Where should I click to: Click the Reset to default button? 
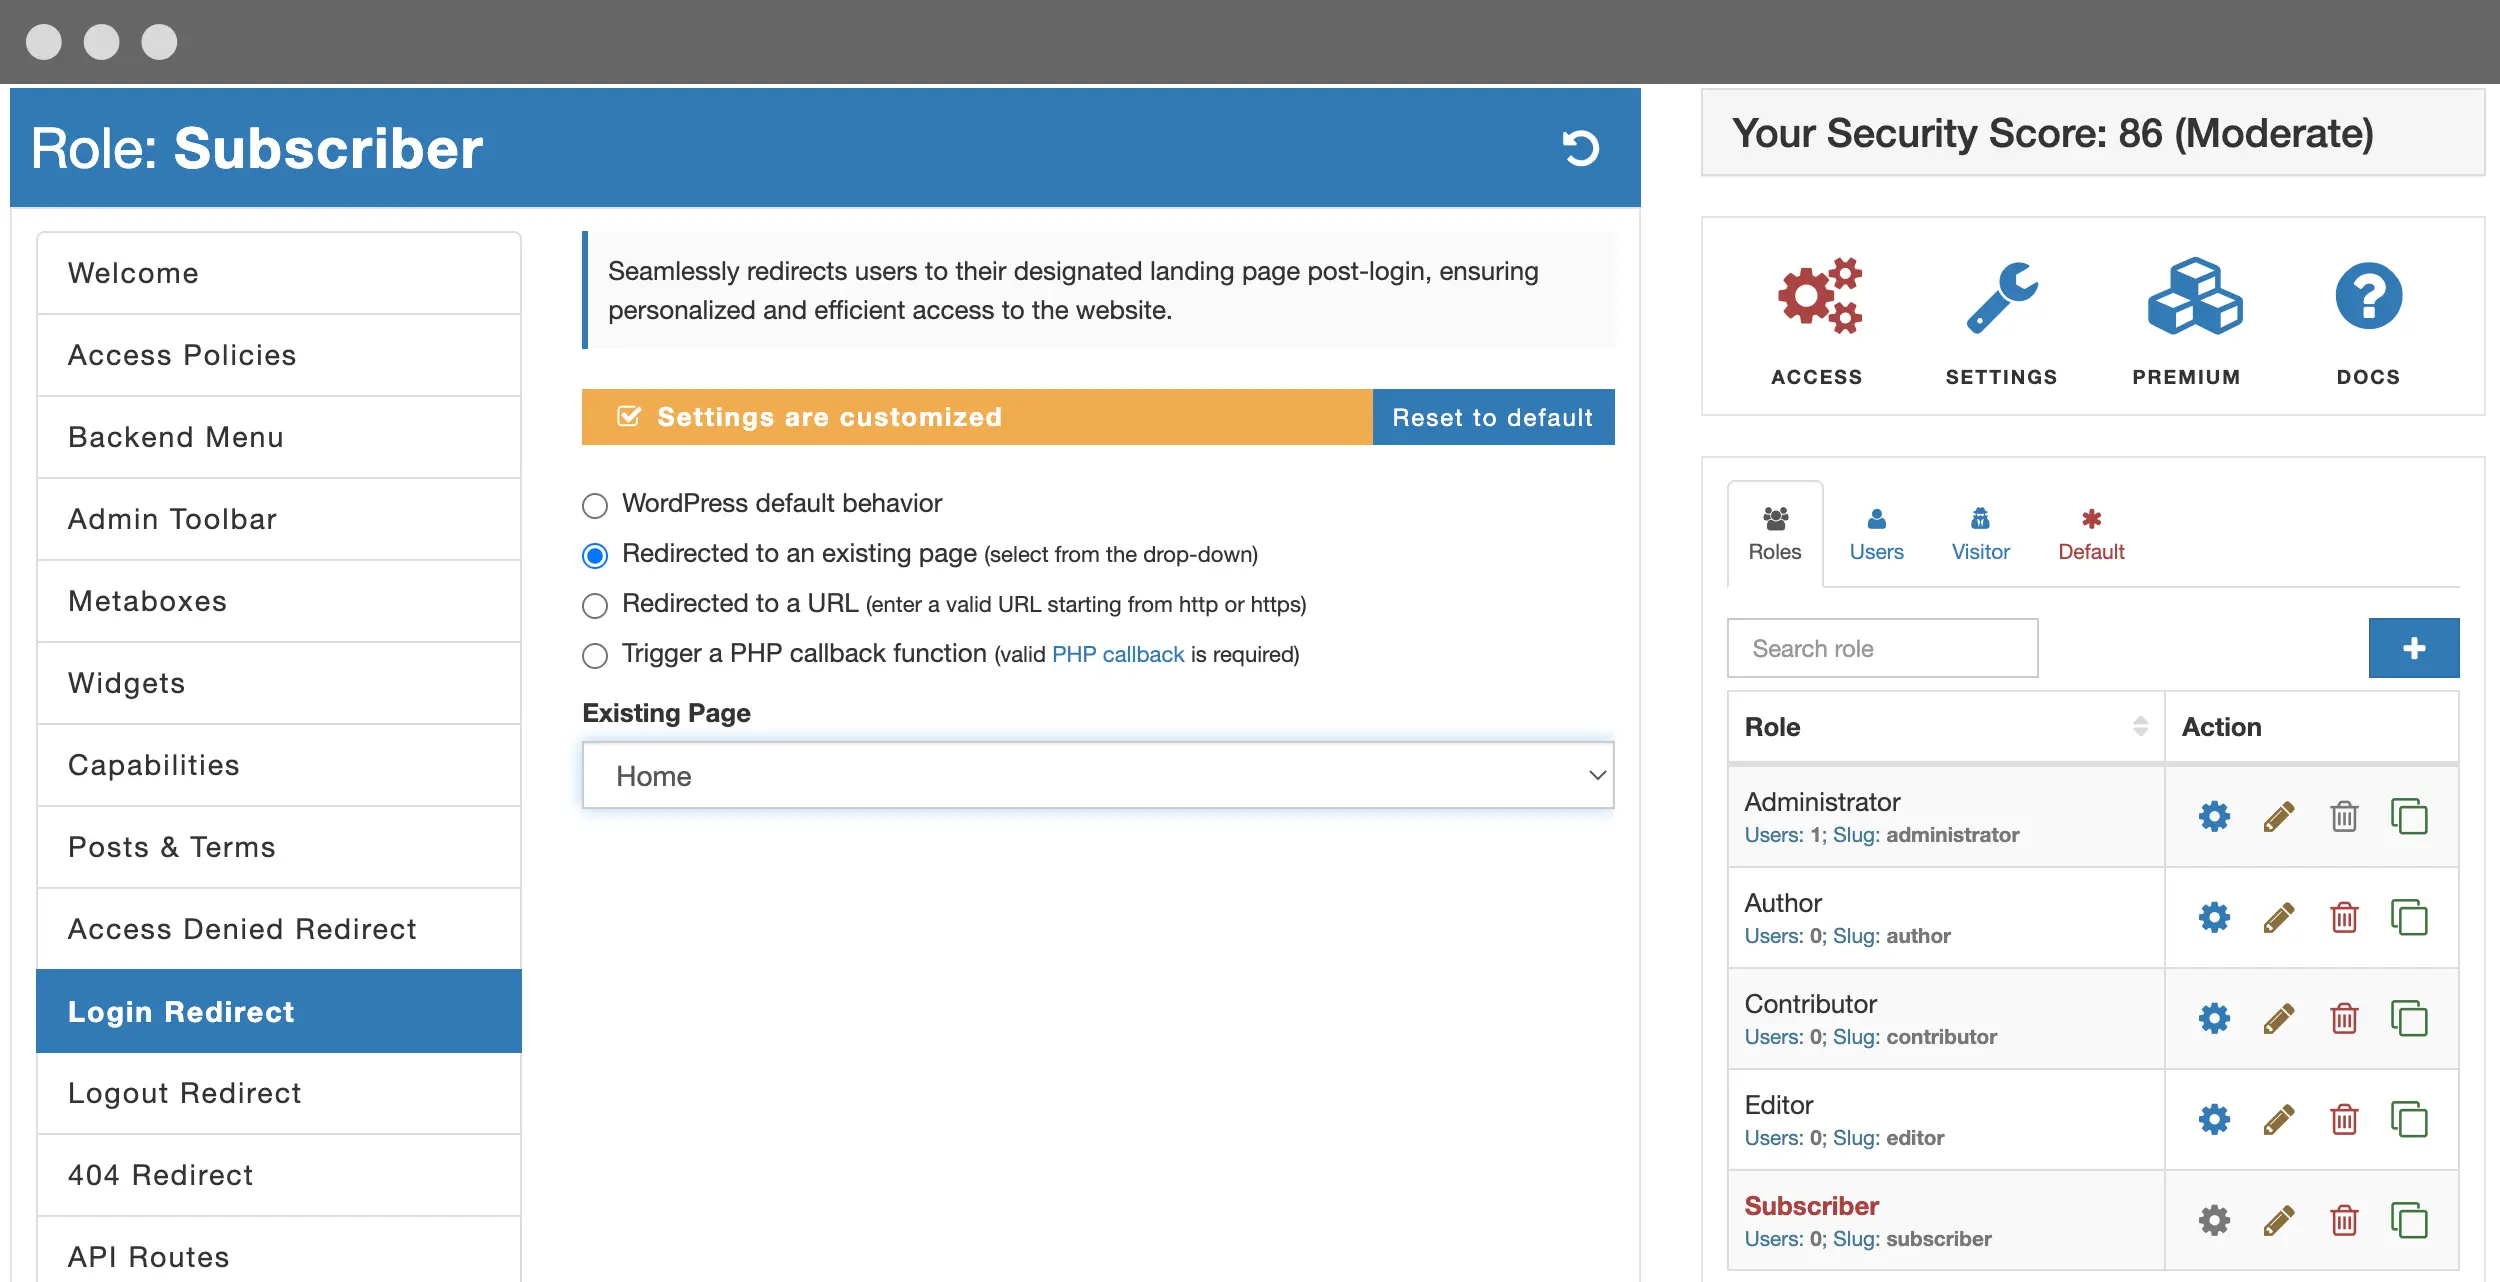click(x=1492, y=417)
